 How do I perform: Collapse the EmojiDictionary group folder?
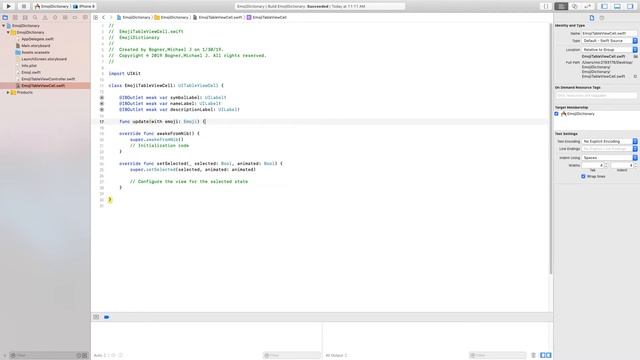[x=8, y=32]
